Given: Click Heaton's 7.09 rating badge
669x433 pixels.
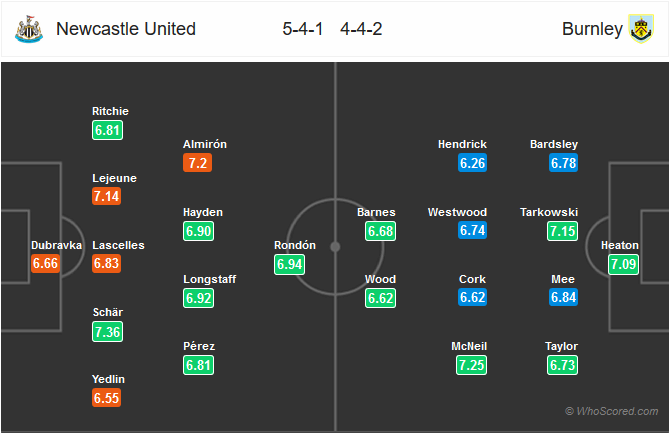Looking at the screenshot, I should [623, 264].
